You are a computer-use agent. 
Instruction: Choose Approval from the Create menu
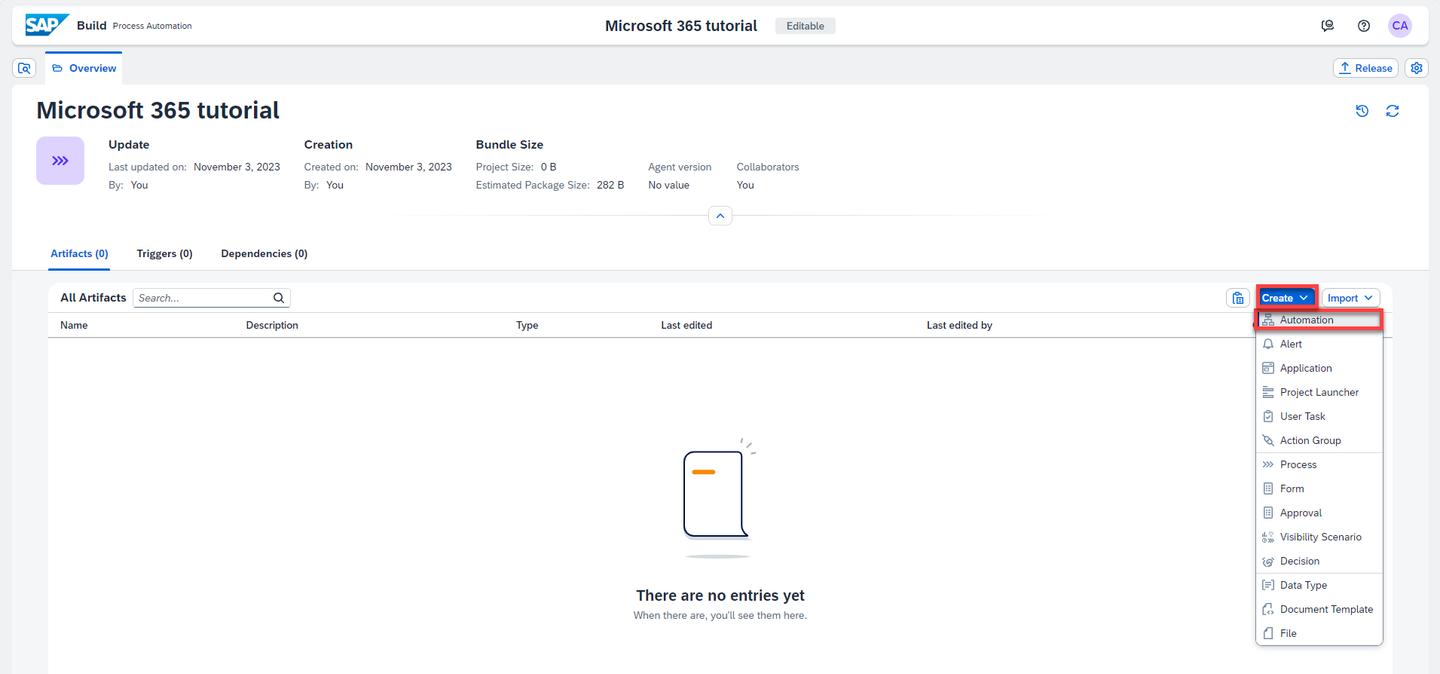(x=1319, y=513)
